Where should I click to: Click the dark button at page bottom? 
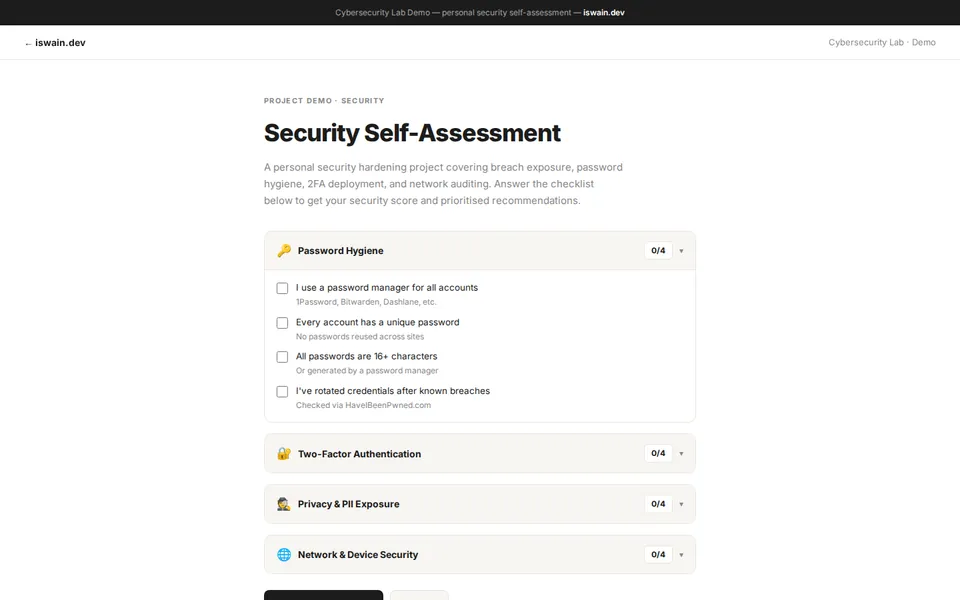pyautogui.click(x=323, y=595)
